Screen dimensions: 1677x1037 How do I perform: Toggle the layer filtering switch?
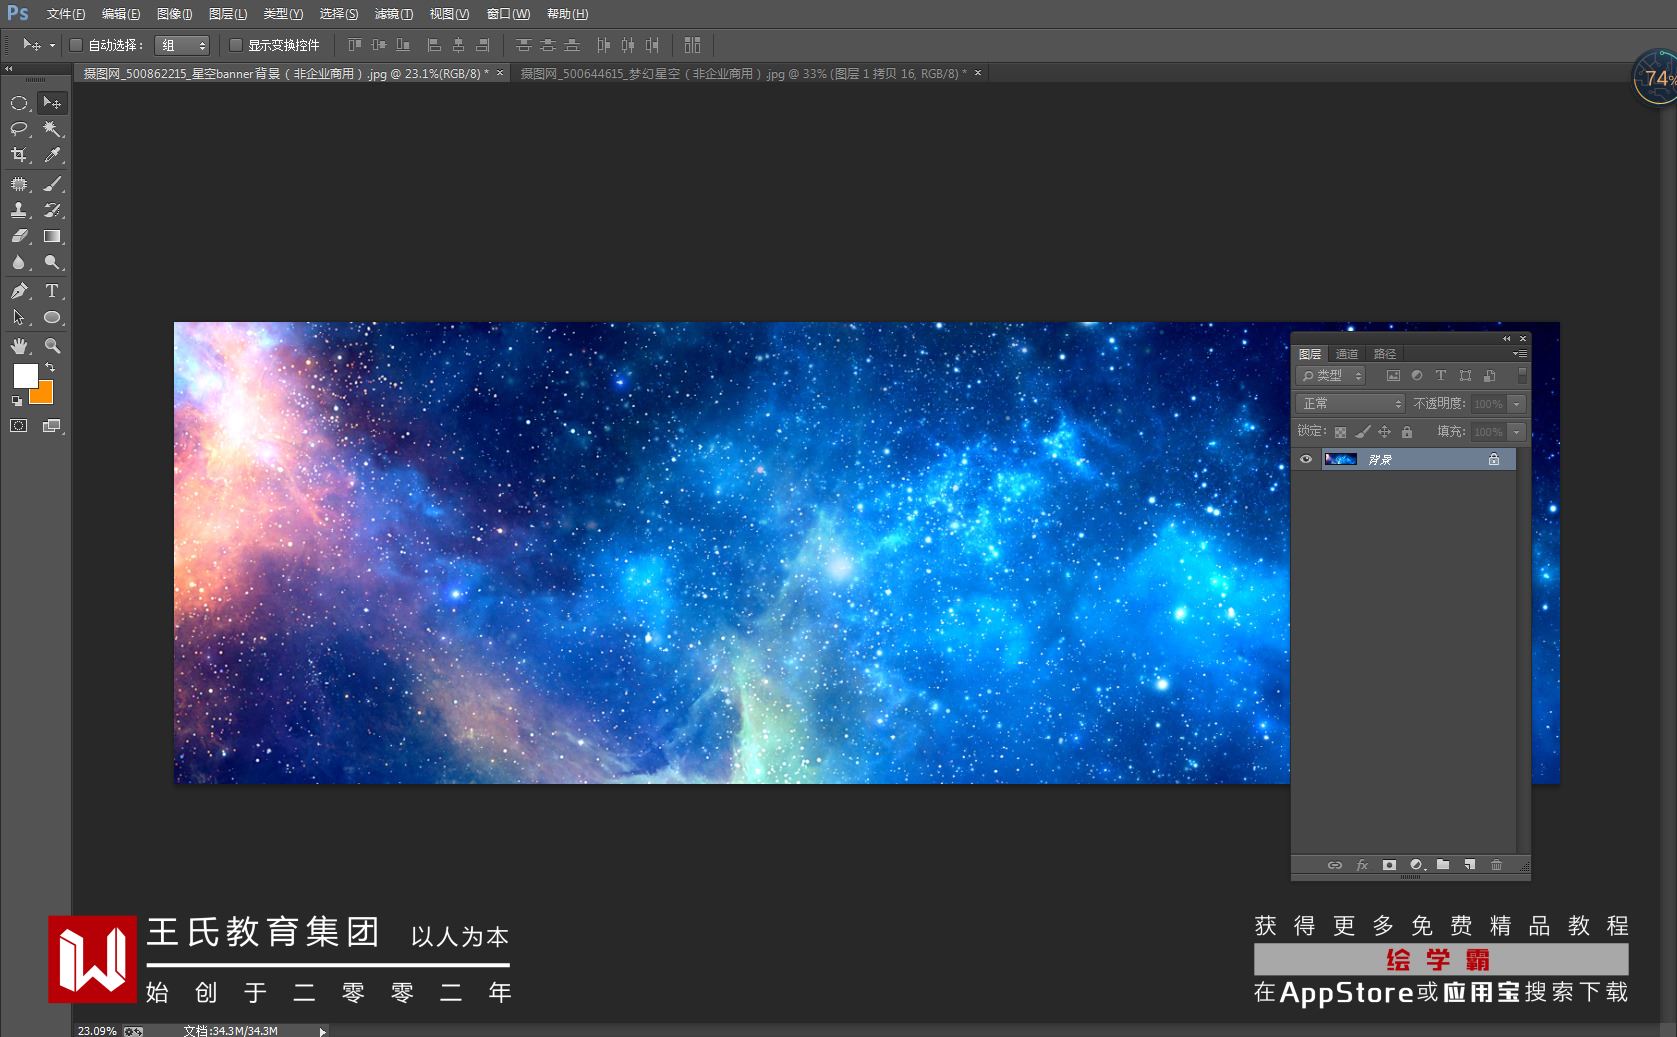(x=1522, y=376)
